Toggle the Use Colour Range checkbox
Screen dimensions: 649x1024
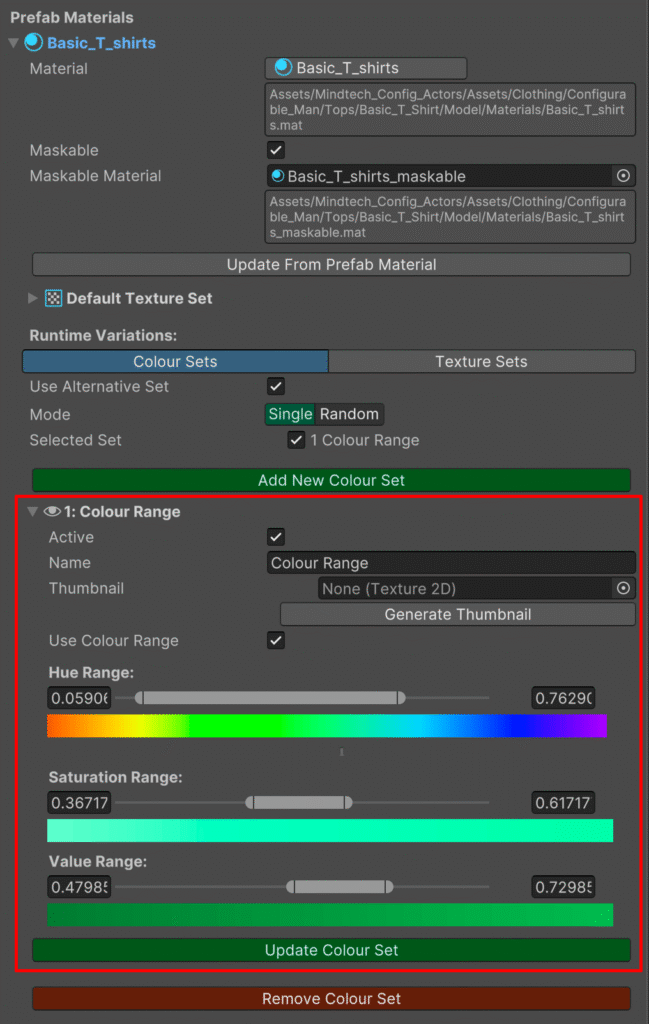click(277, 641)
